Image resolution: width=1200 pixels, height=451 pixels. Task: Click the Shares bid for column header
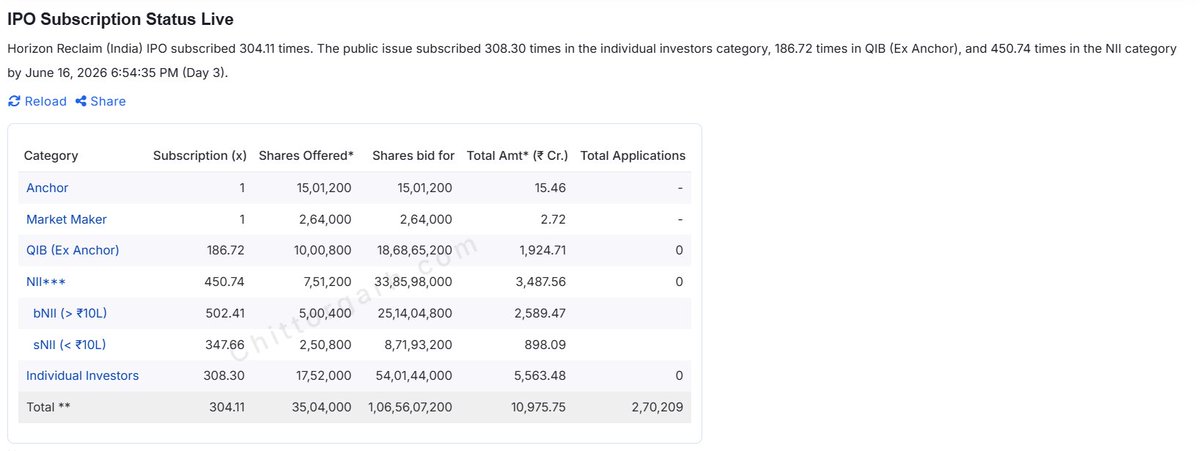[413, 156]
